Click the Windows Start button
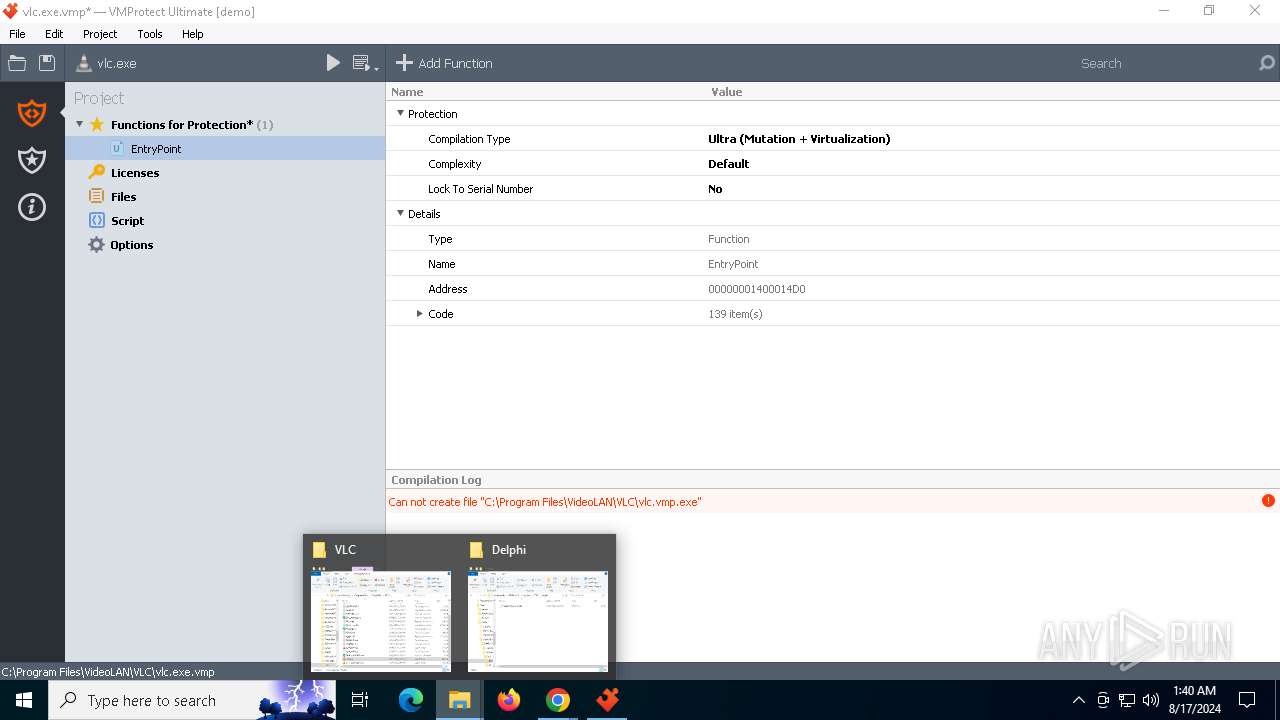This screenshot has height=720, width=1280. 24,700
